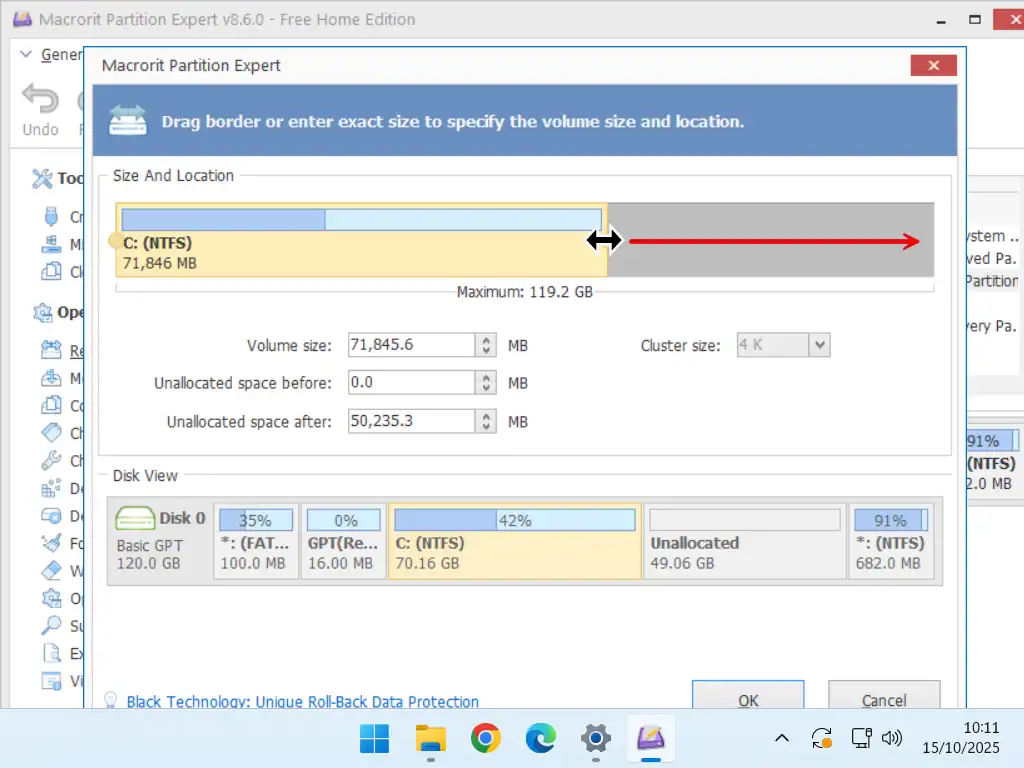Image resolution: width=1024 pixels, height=768 pixels.
Task: Click the Surface test magnifier icon in sidebar
Action: coord(51,626)
